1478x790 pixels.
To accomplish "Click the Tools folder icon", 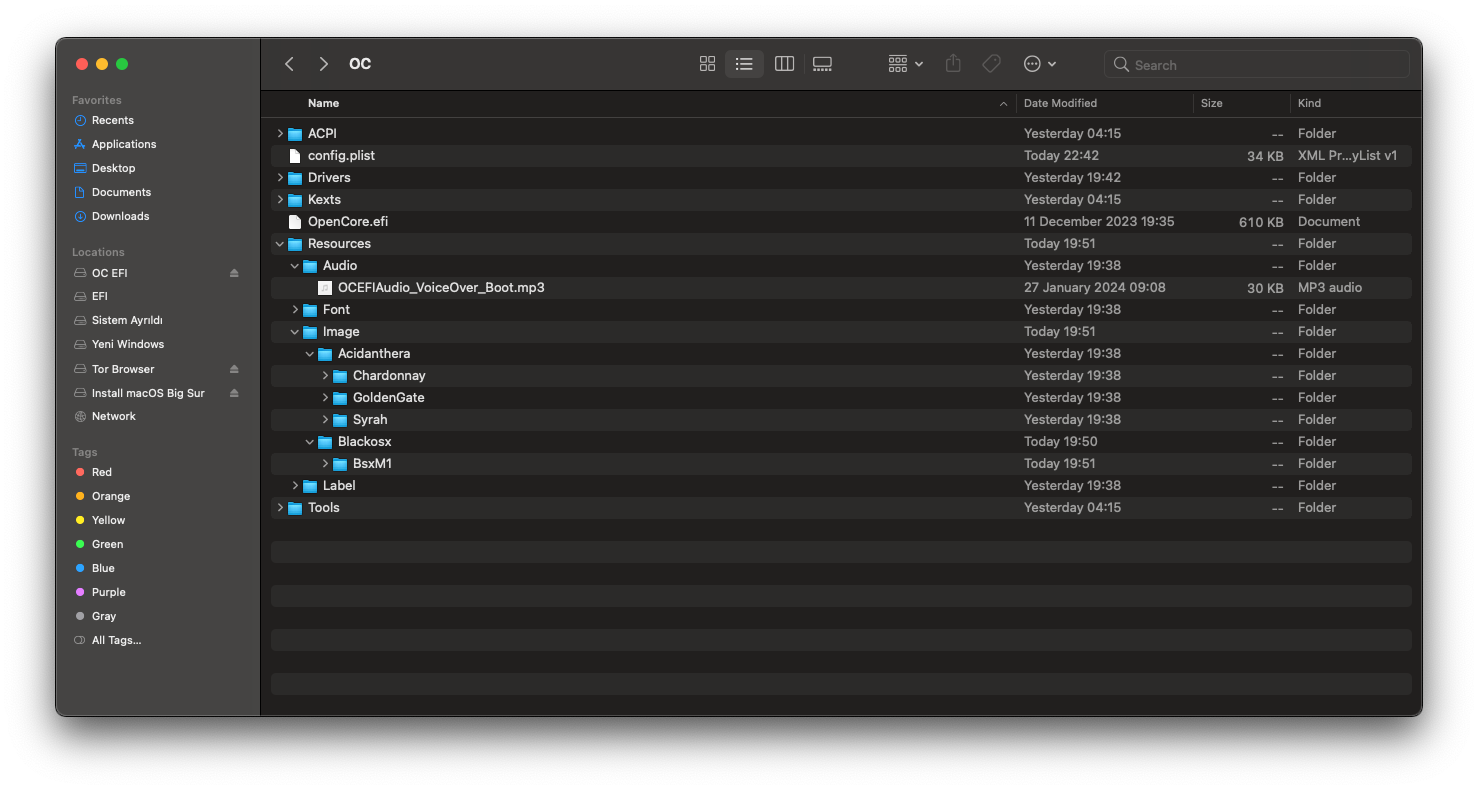I will (x=295, y=508).
